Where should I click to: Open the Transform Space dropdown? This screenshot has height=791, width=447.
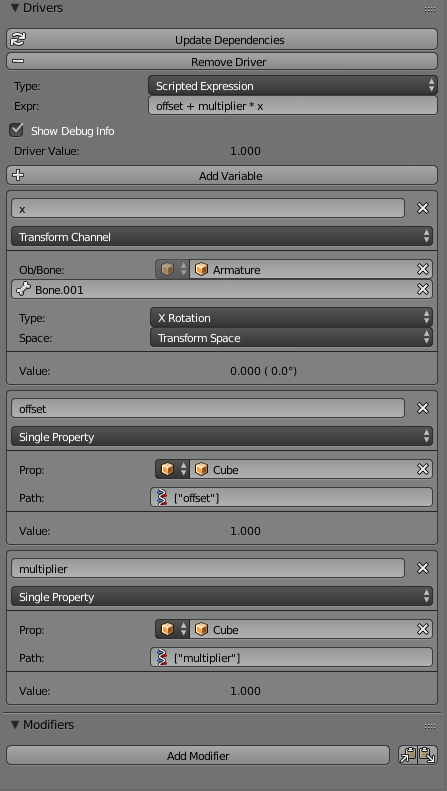pos(292,337)
